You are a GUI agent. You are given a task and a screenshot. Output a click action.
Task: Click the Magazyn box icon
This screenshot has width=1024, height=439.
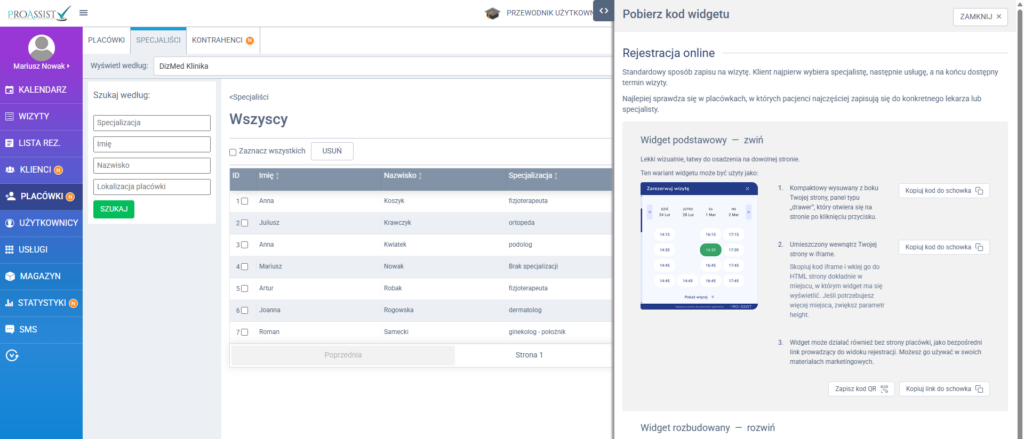10,275
